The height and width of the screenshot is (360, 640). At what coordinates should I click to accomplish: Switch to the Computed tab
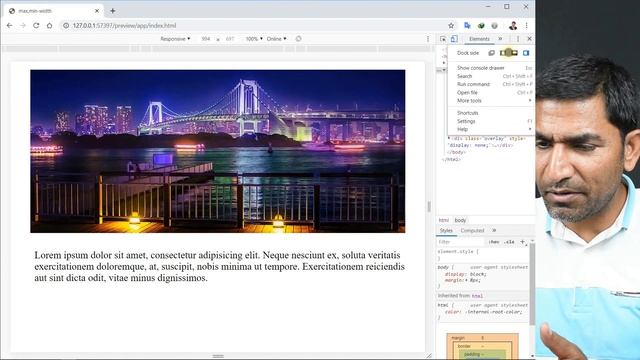point(472,231)
